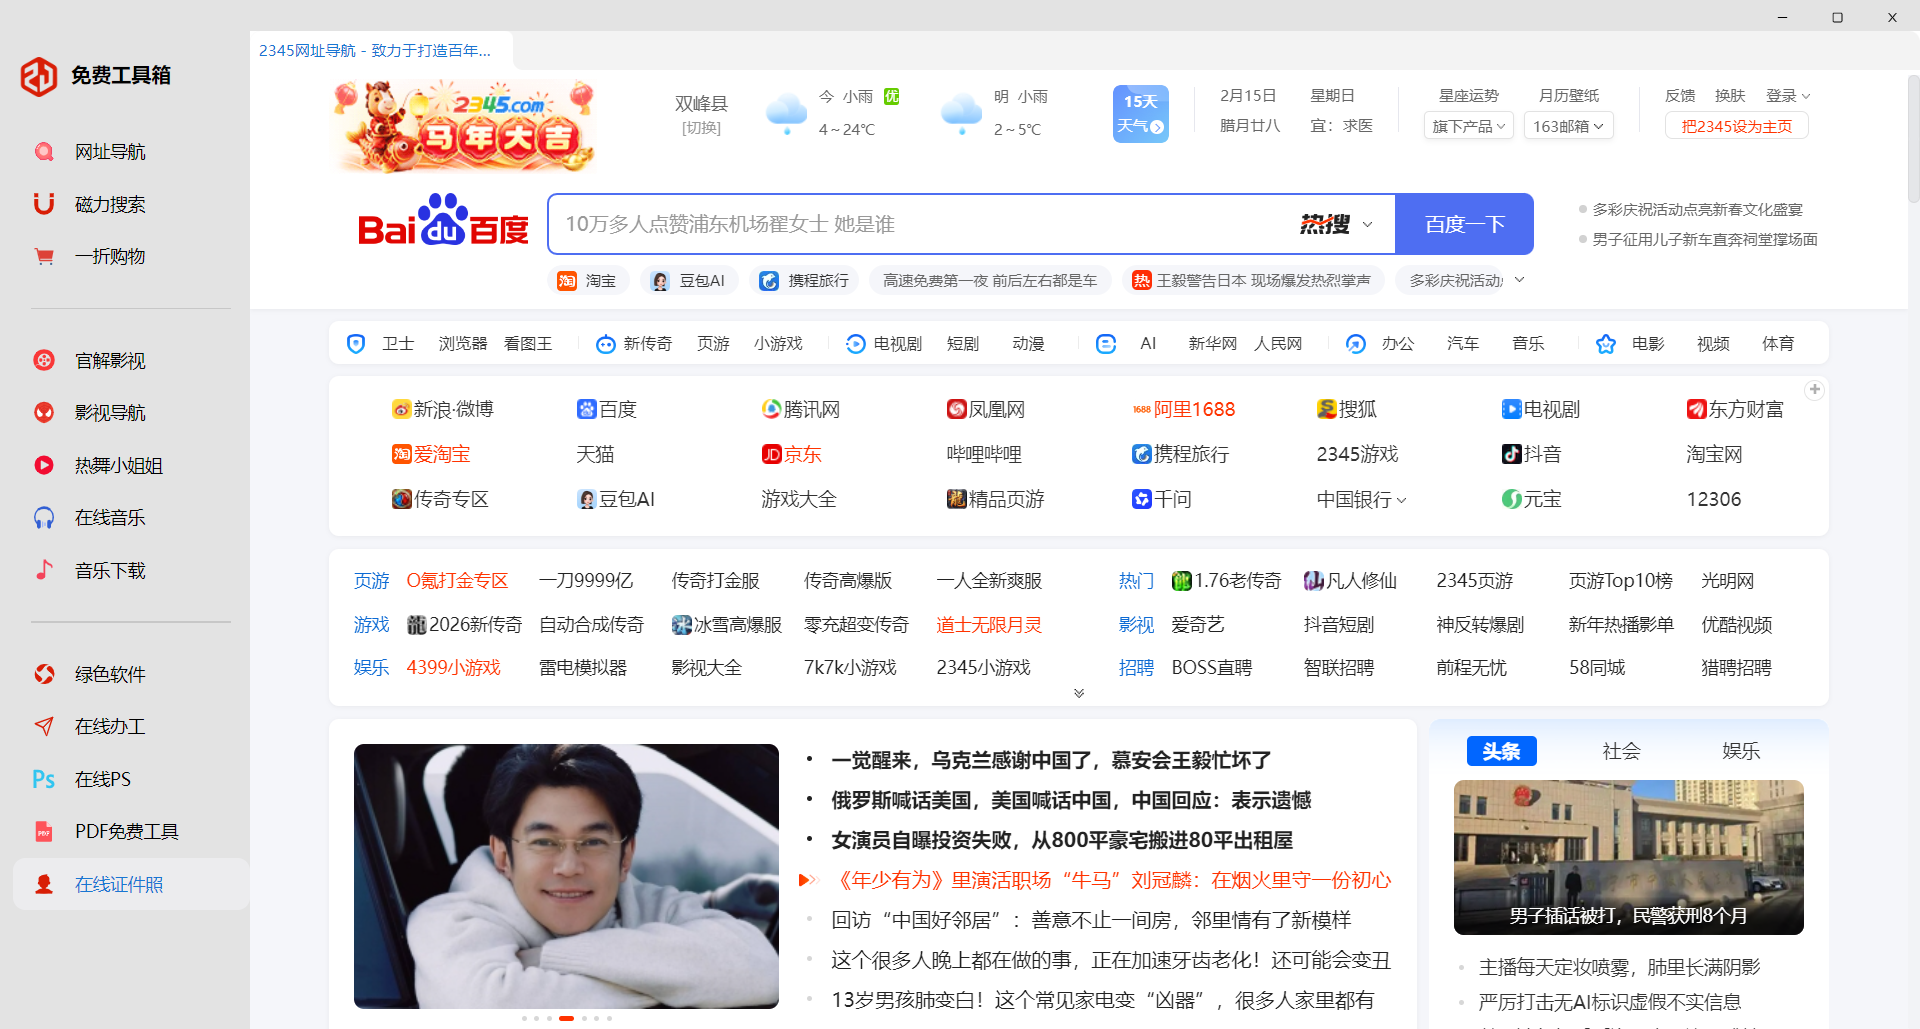Click the 磁力搜索 magnet icon
The height and width of the screenshot is (1029, 1920).
(x=44, y=204)
